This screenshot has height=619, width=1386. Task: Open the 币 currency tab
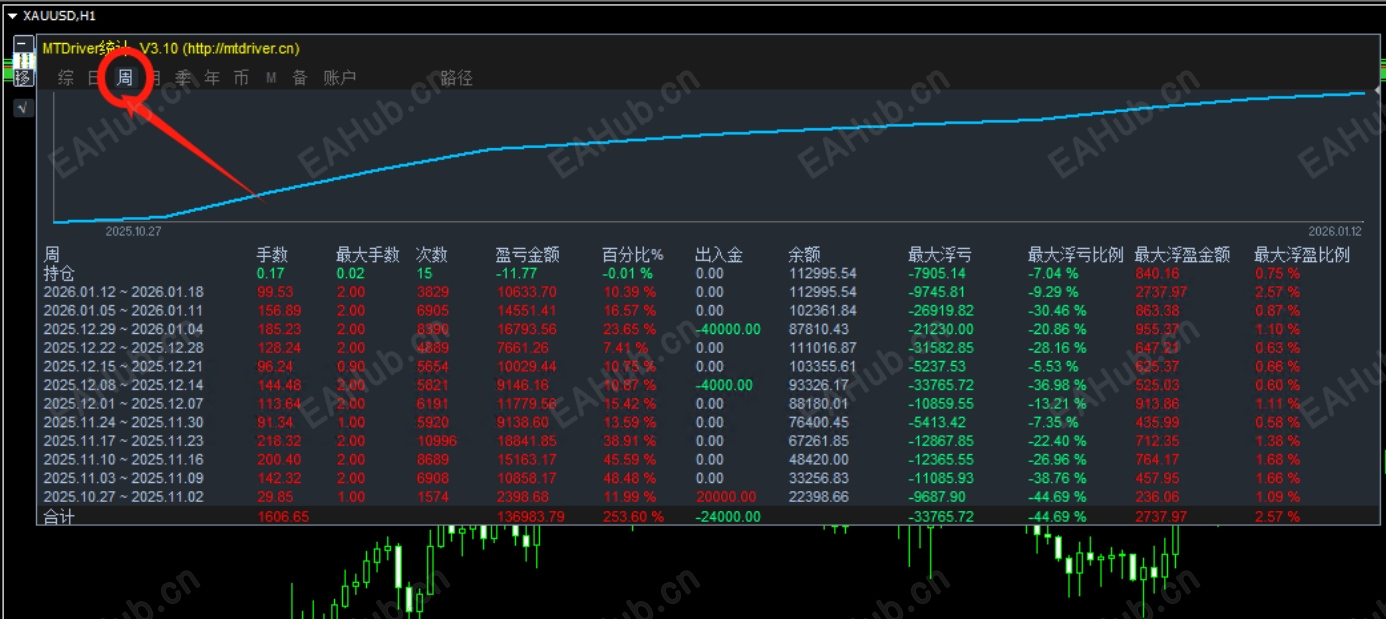tap(241, 78)
